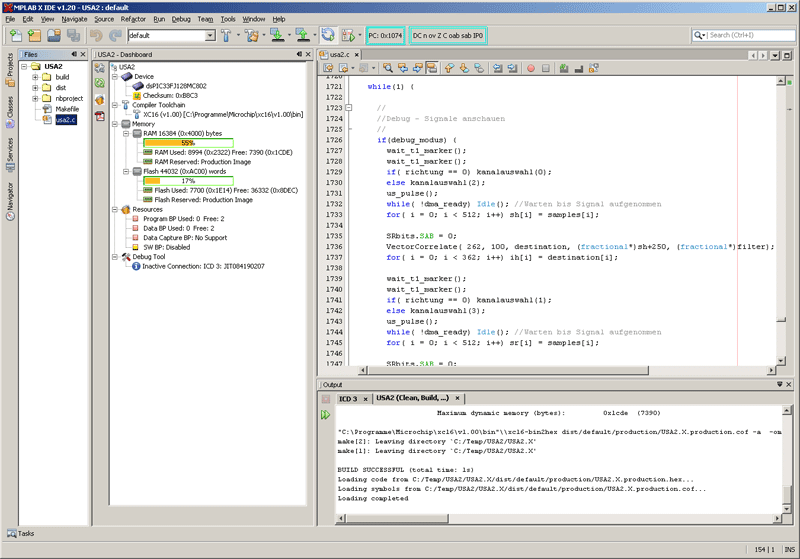
Task: Close the usa2.c editor tab
Action: click(357, 55)
